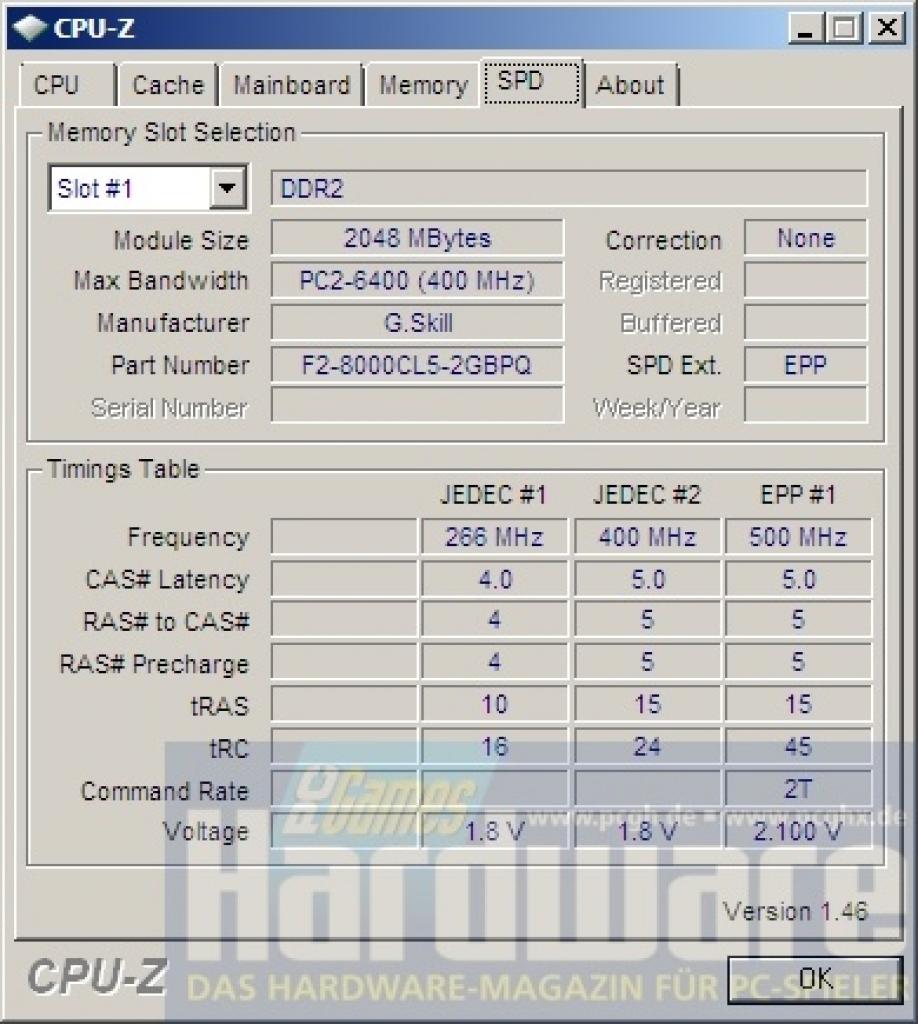Click the empty Serial Number field
918x1024 pixels.
[417, 405]
